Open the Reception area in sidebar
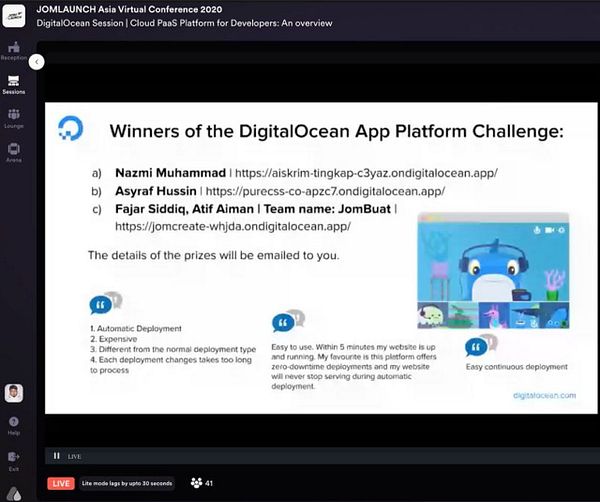Screen dimensions: 600x502 [x=14, y=51]
